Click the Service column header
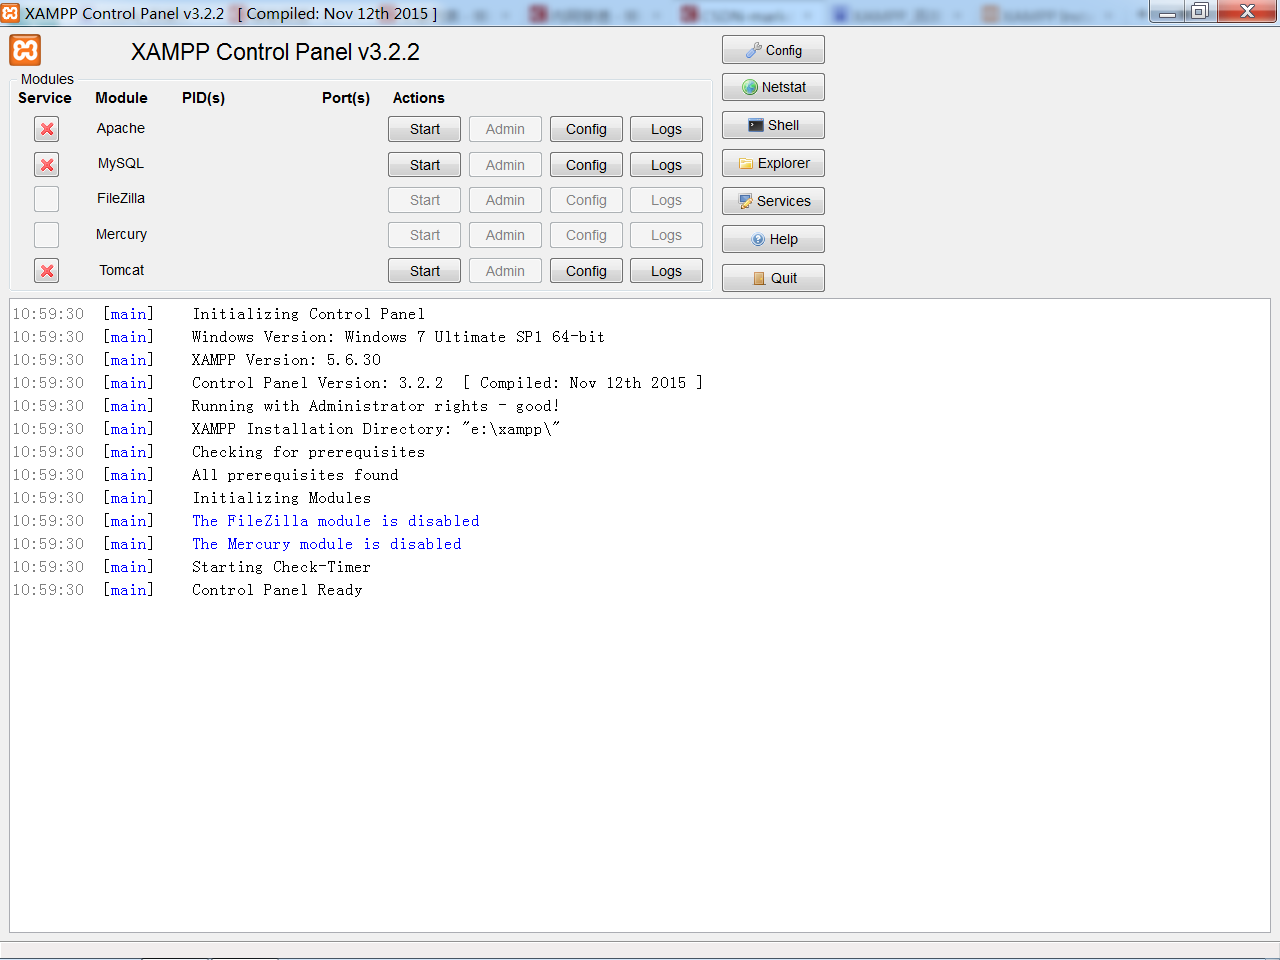The height and width of the screenshot is (960, 1280). point(45,98)
